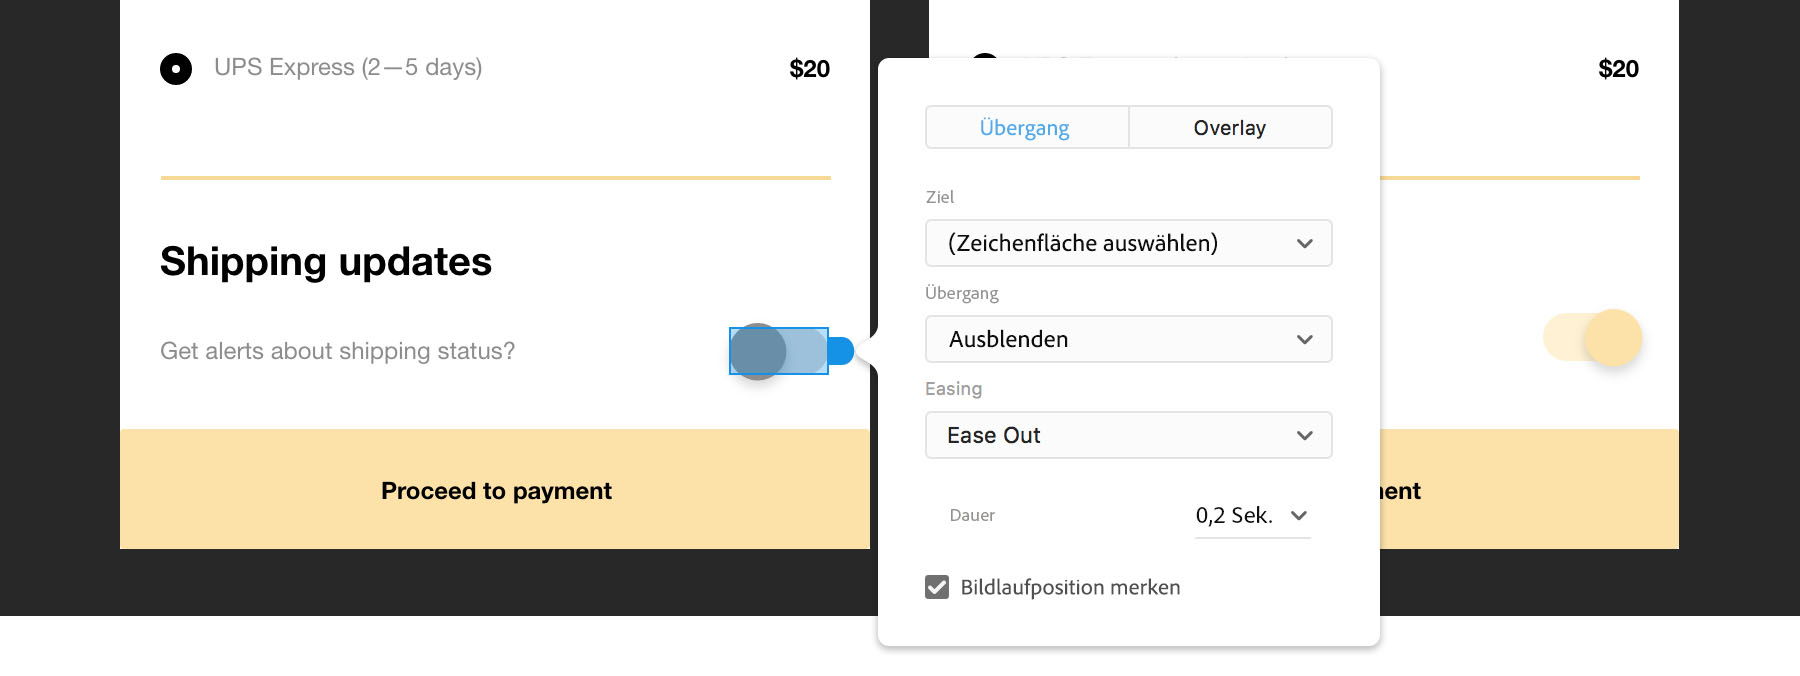Open the Ziel dropdown (Zeichenfläche auswählen)

[1128, 243]
